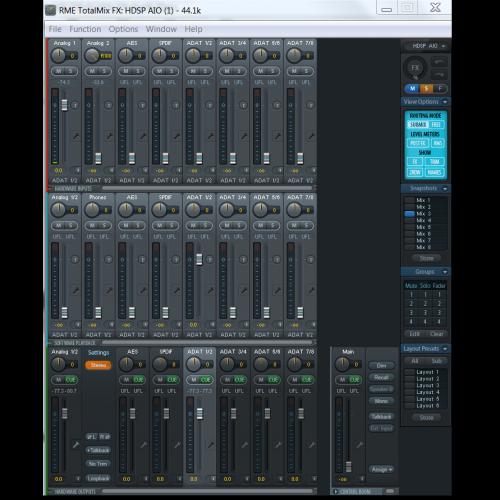Open the File menu
Screen dimensions: 500x500
click(x=55, y=29)
